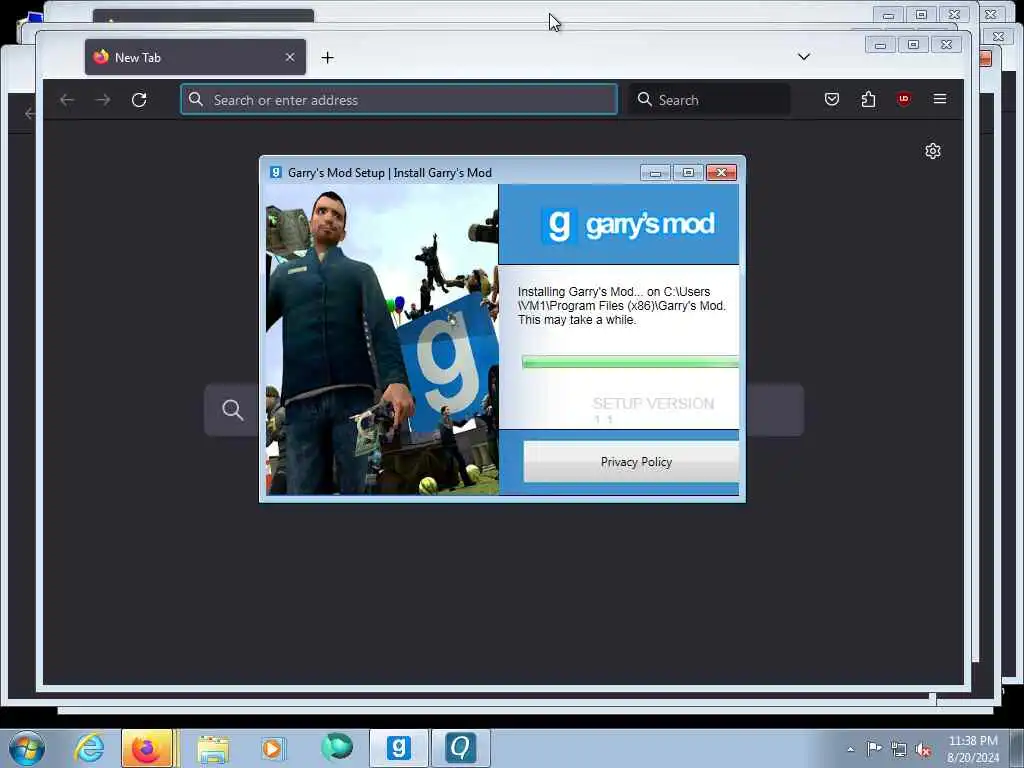Viewport: 1024px width, 768px height.
Task: Focus the Firefox toolbar Search box
Action: (709, 99)
